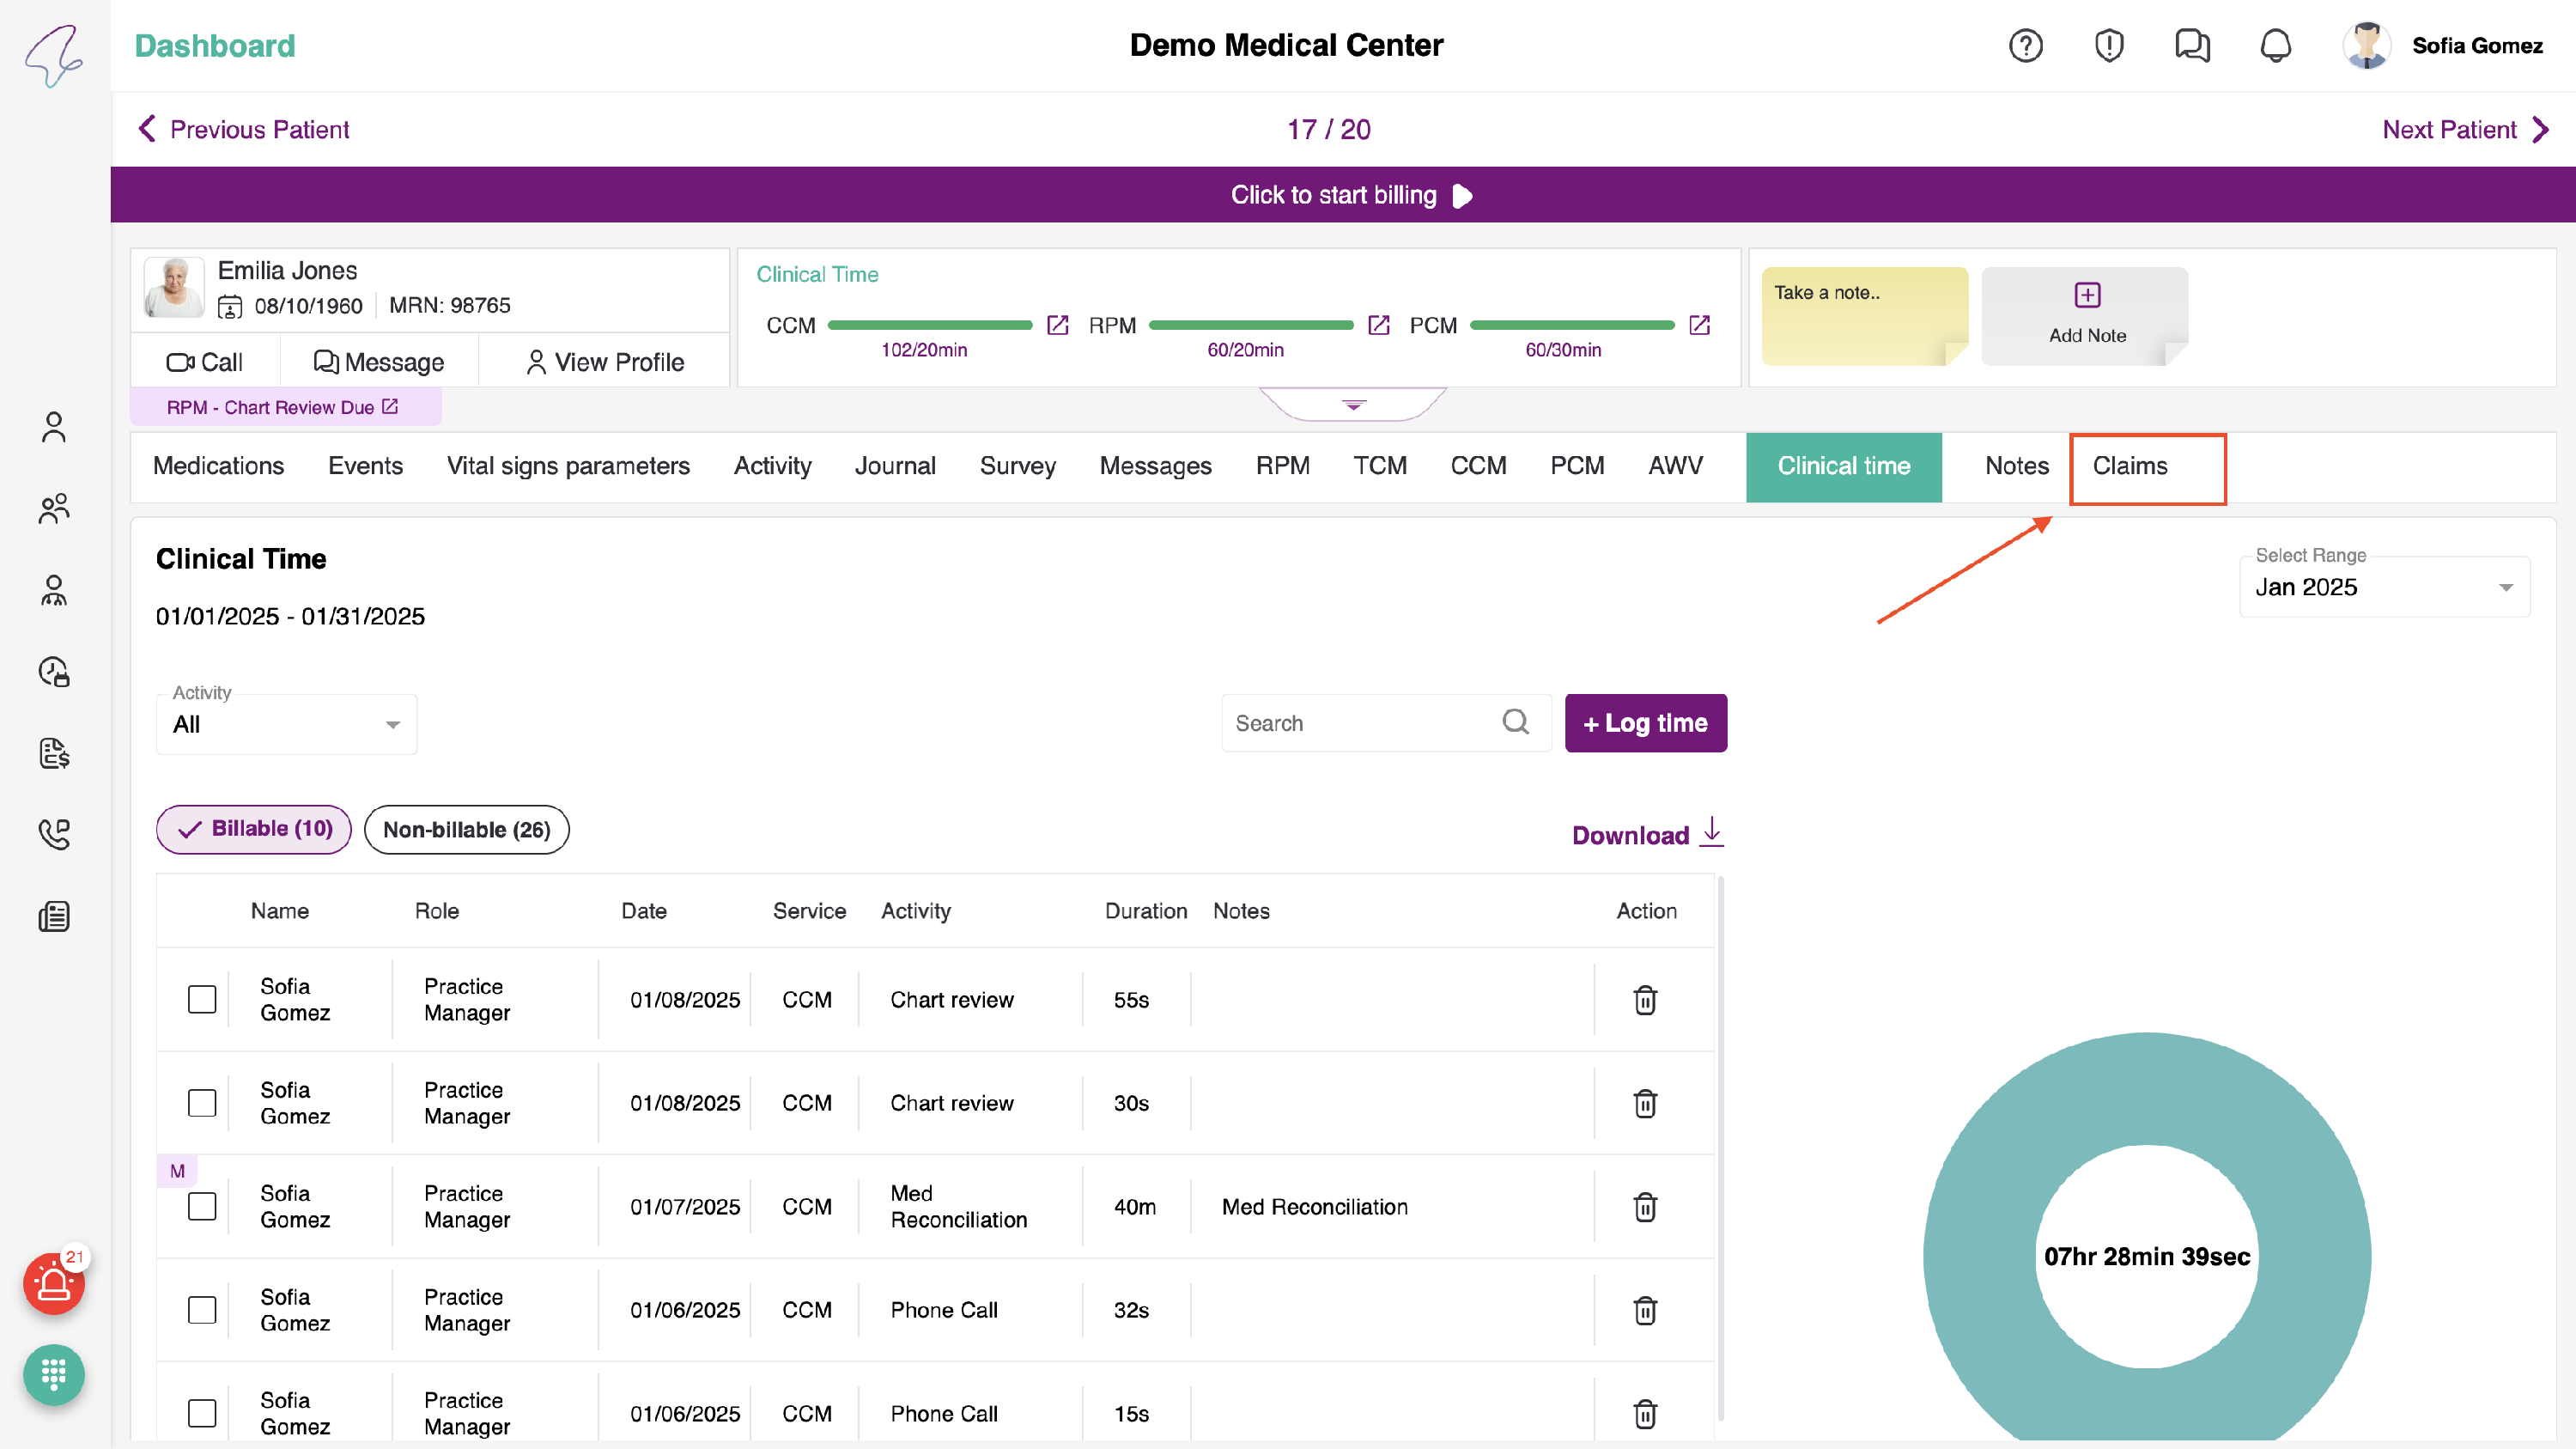
Task: Expand the clinical time panel down arrow
Action: click(x=1353, y=405)
